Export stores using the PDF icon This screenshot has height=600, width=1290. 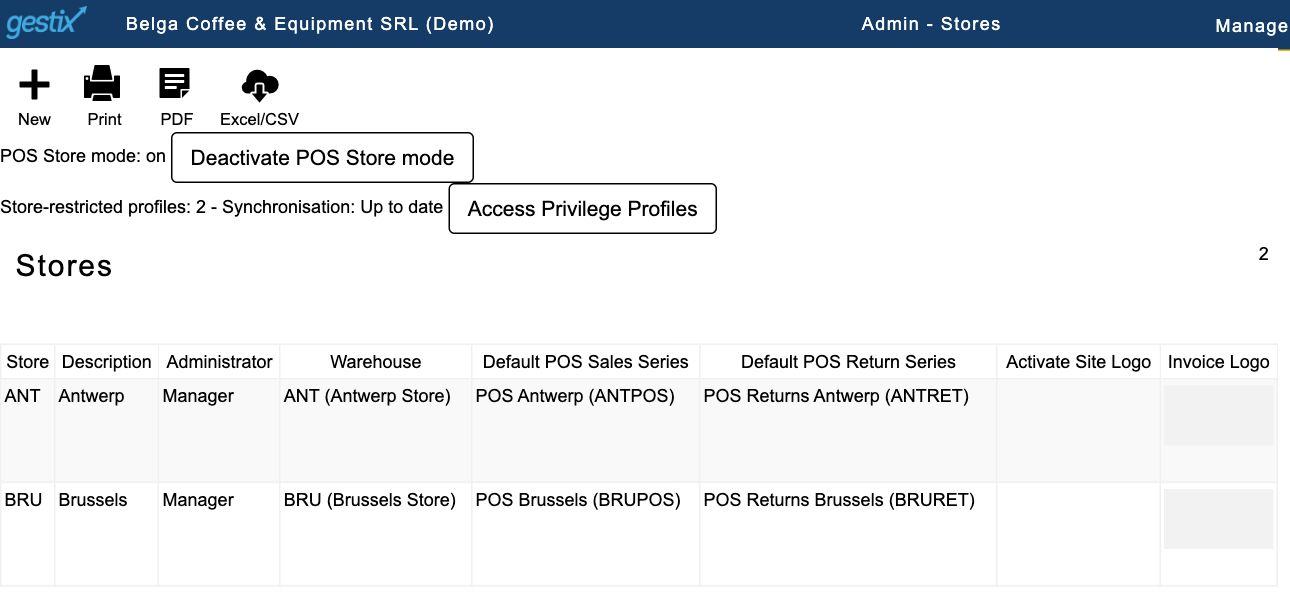176,85
